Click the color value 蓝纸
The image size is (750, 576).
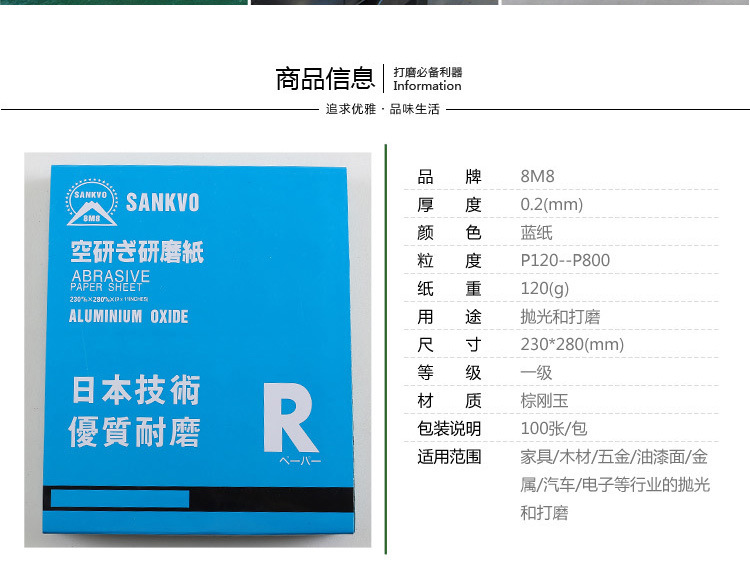point(536,233)
